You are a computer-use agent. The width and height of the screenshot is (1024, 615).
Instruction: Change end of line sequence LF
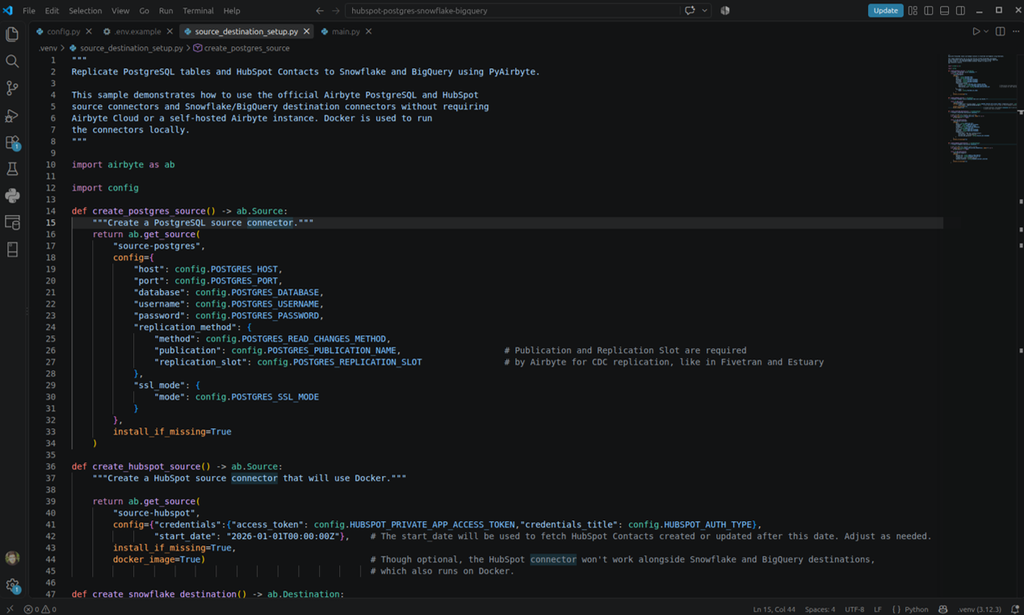point(878,609)
